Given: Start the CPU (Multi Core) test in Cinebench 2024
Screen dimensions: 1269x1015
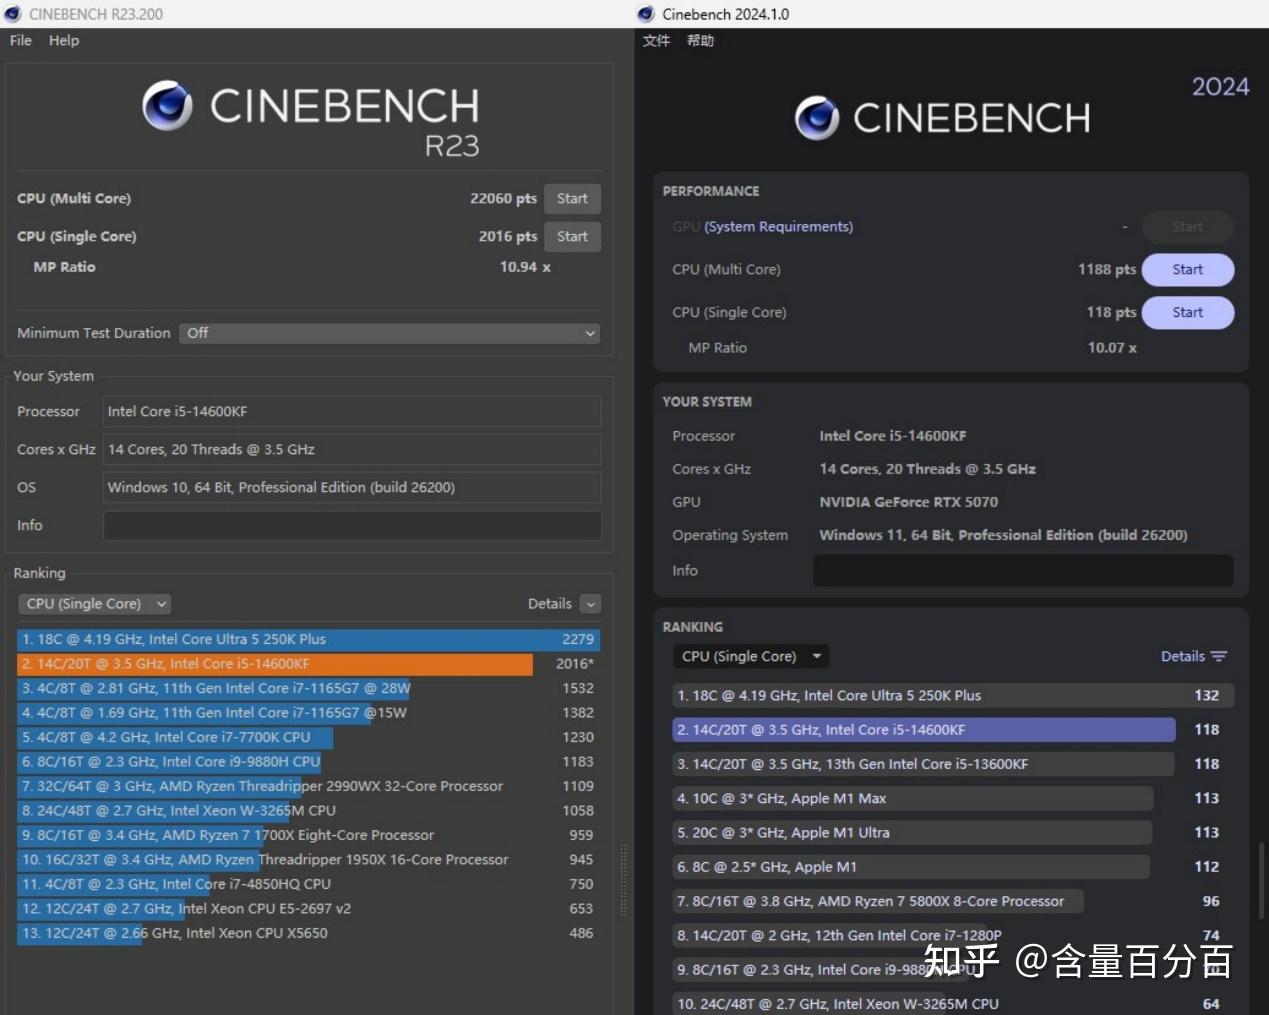Looking at the screenshot, I should click(x=1188, y=270).
